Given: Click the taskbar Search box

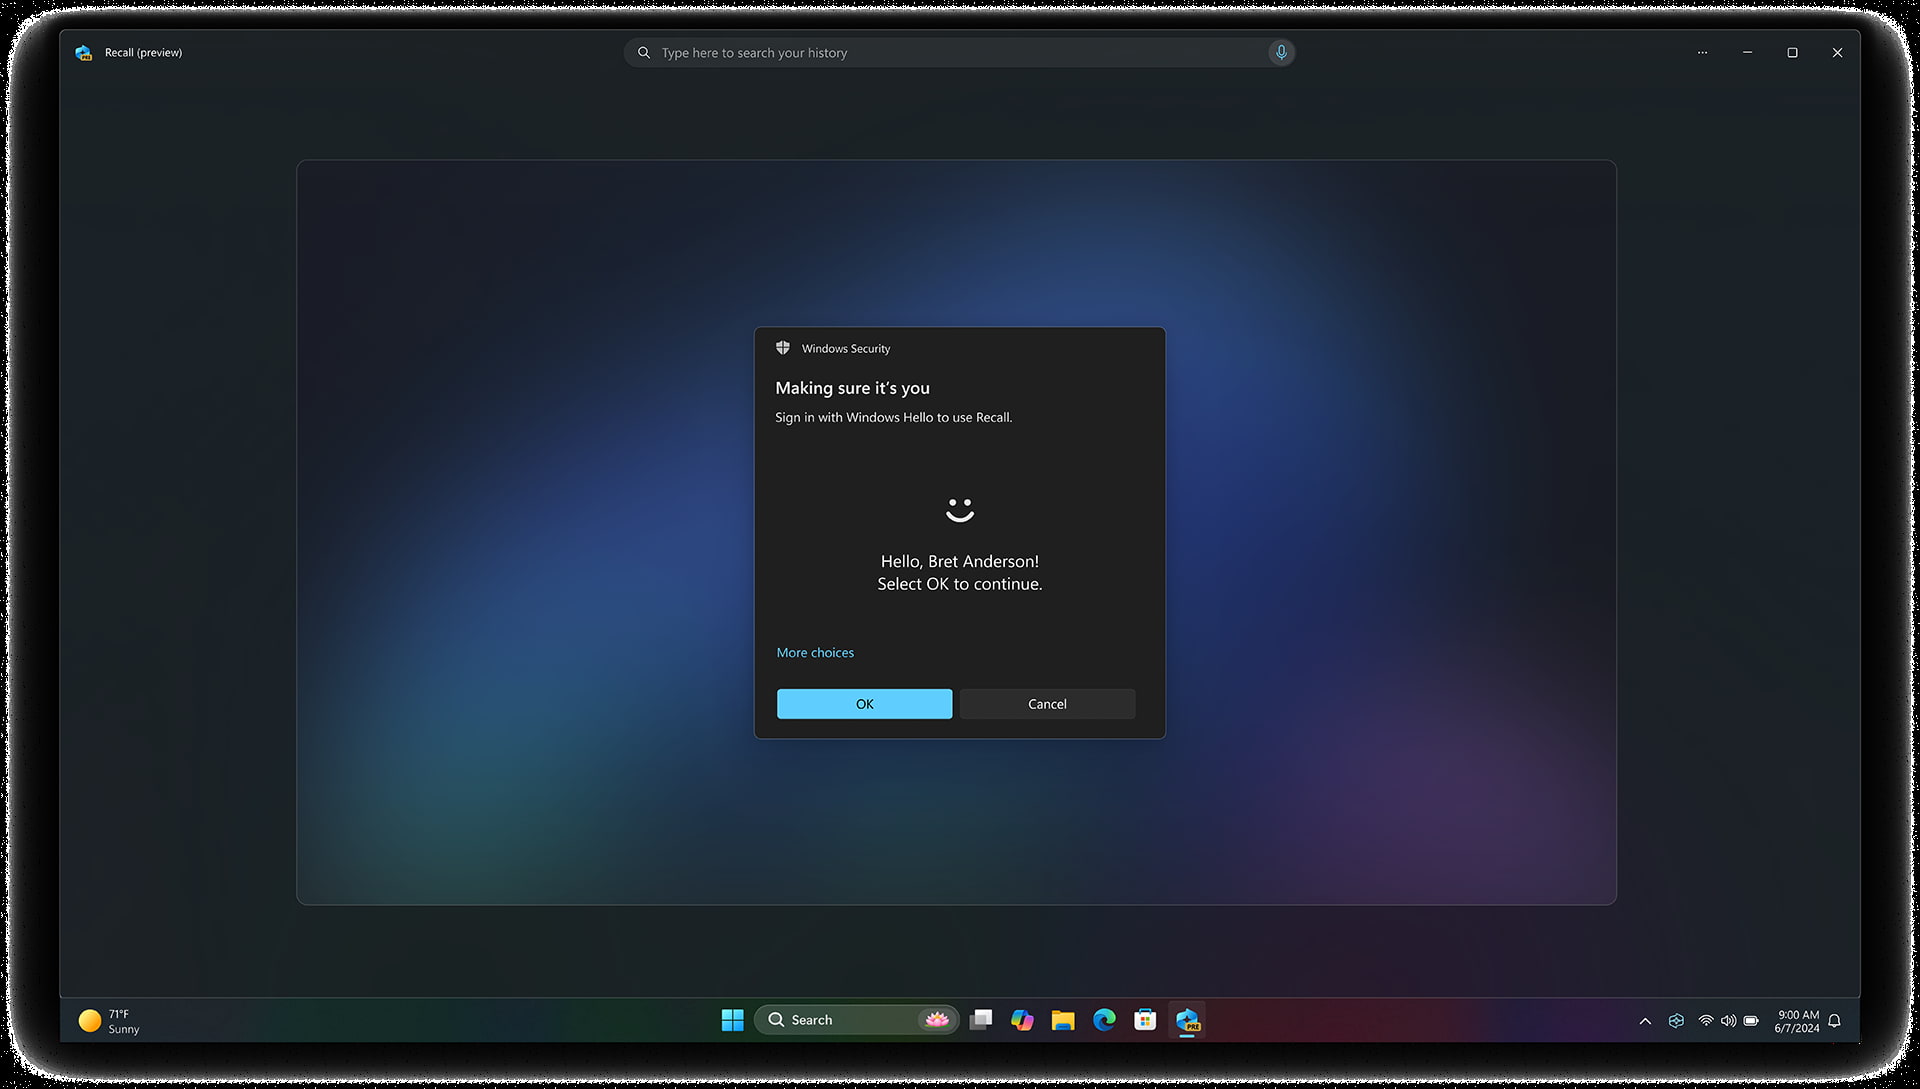Looking at the screenshot, I should (856, 1020).
